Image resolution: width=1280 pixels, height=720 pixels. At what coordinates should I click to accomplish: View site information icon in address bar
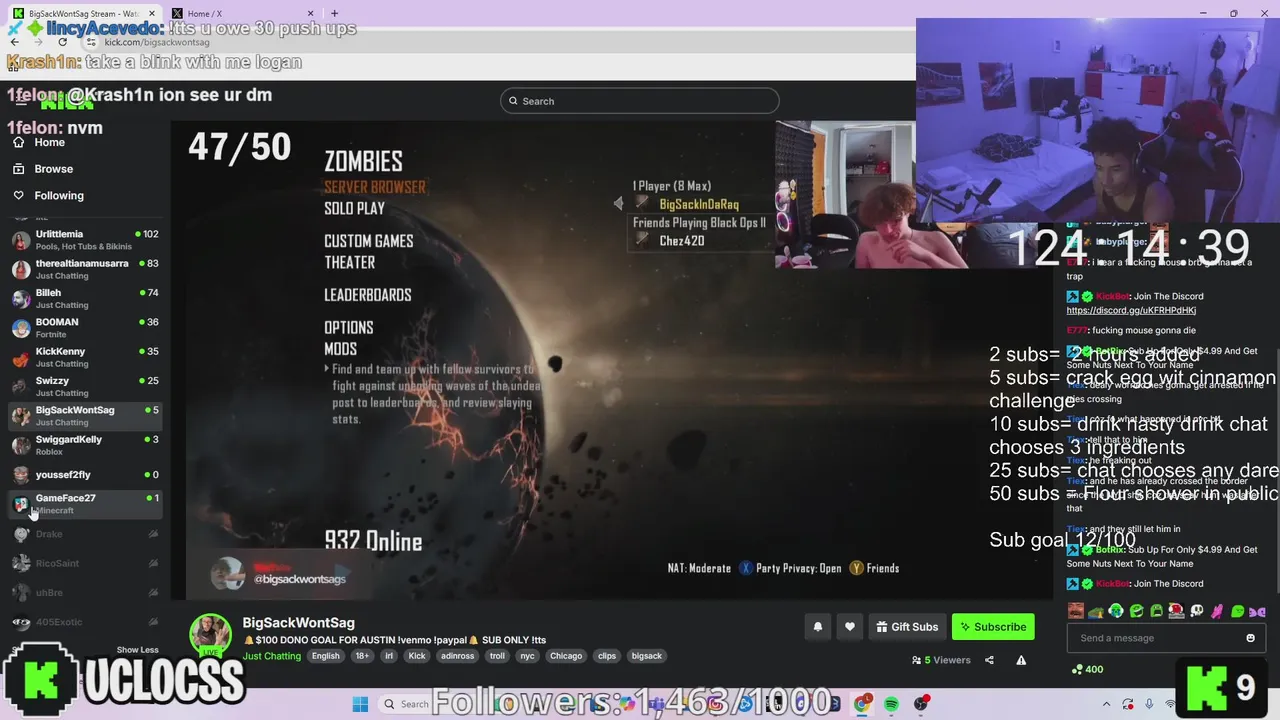tap(91, 42)
